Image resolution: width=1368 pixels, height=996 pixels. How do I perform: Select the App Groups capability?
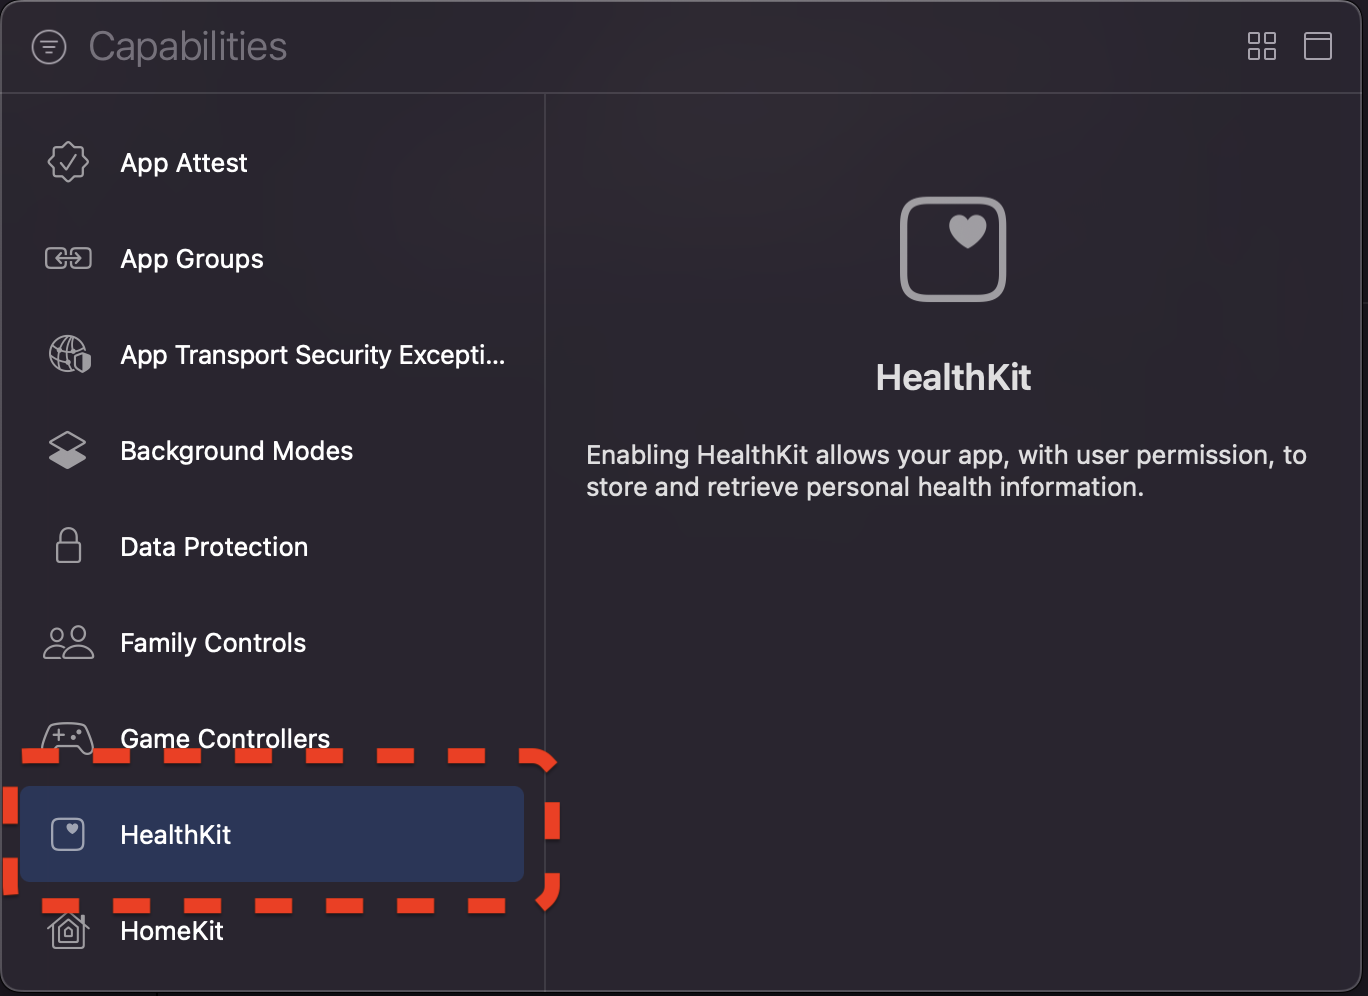pos(191,258)
